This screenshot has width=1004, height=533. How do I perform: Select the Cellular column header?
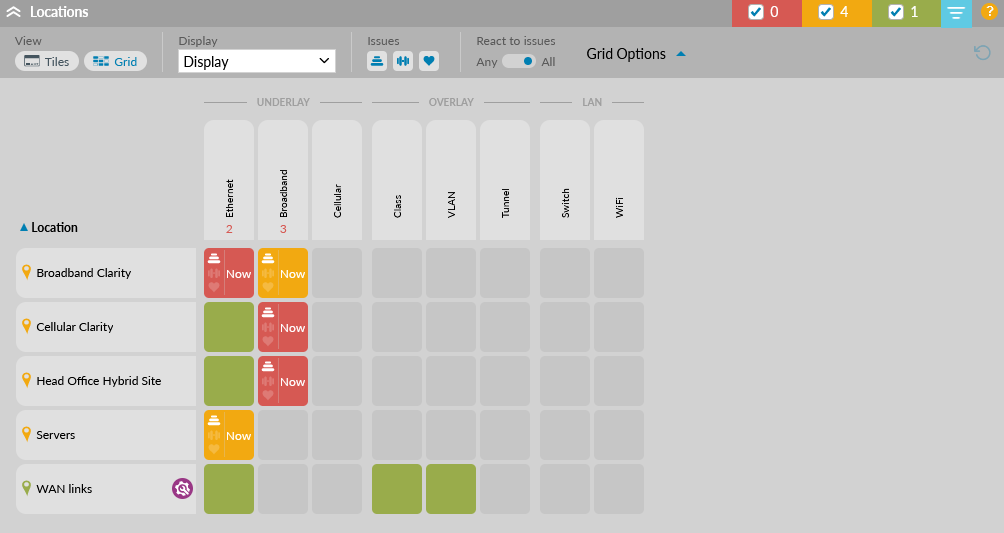337,179
